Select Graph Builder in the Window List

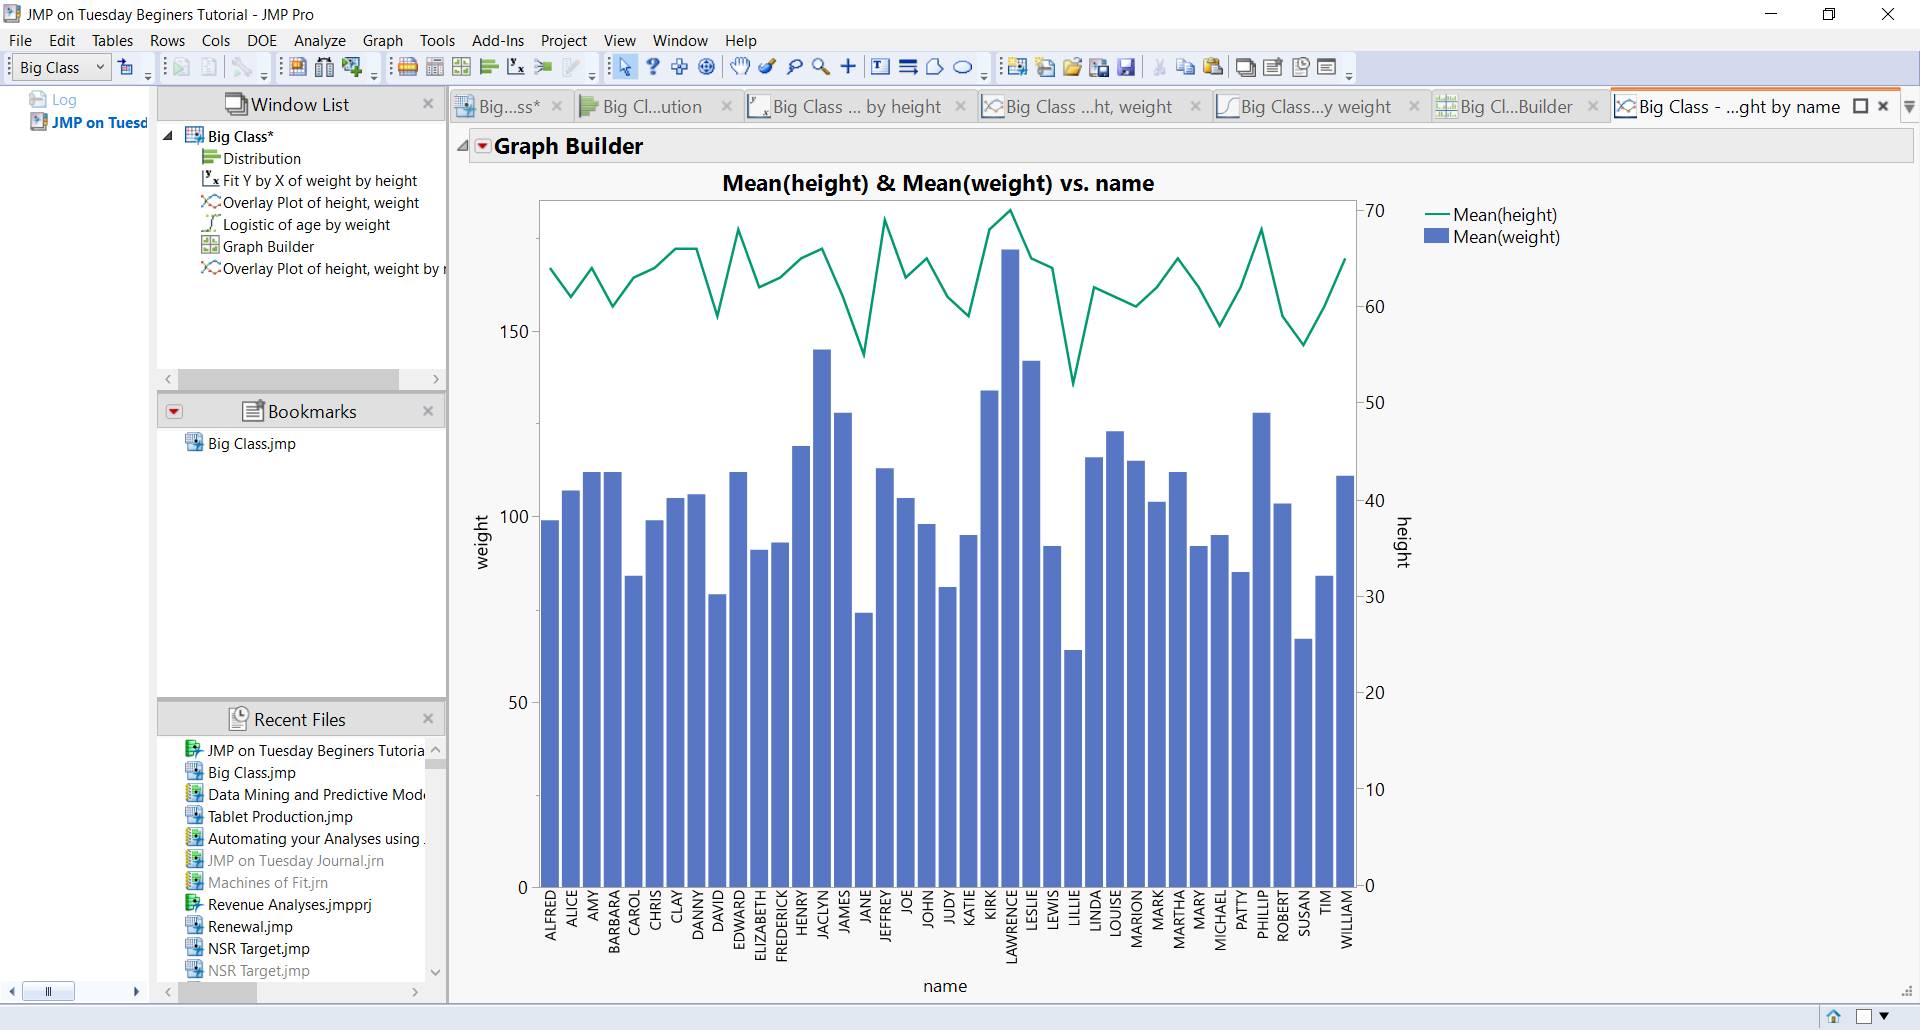[x=268, y=247]
